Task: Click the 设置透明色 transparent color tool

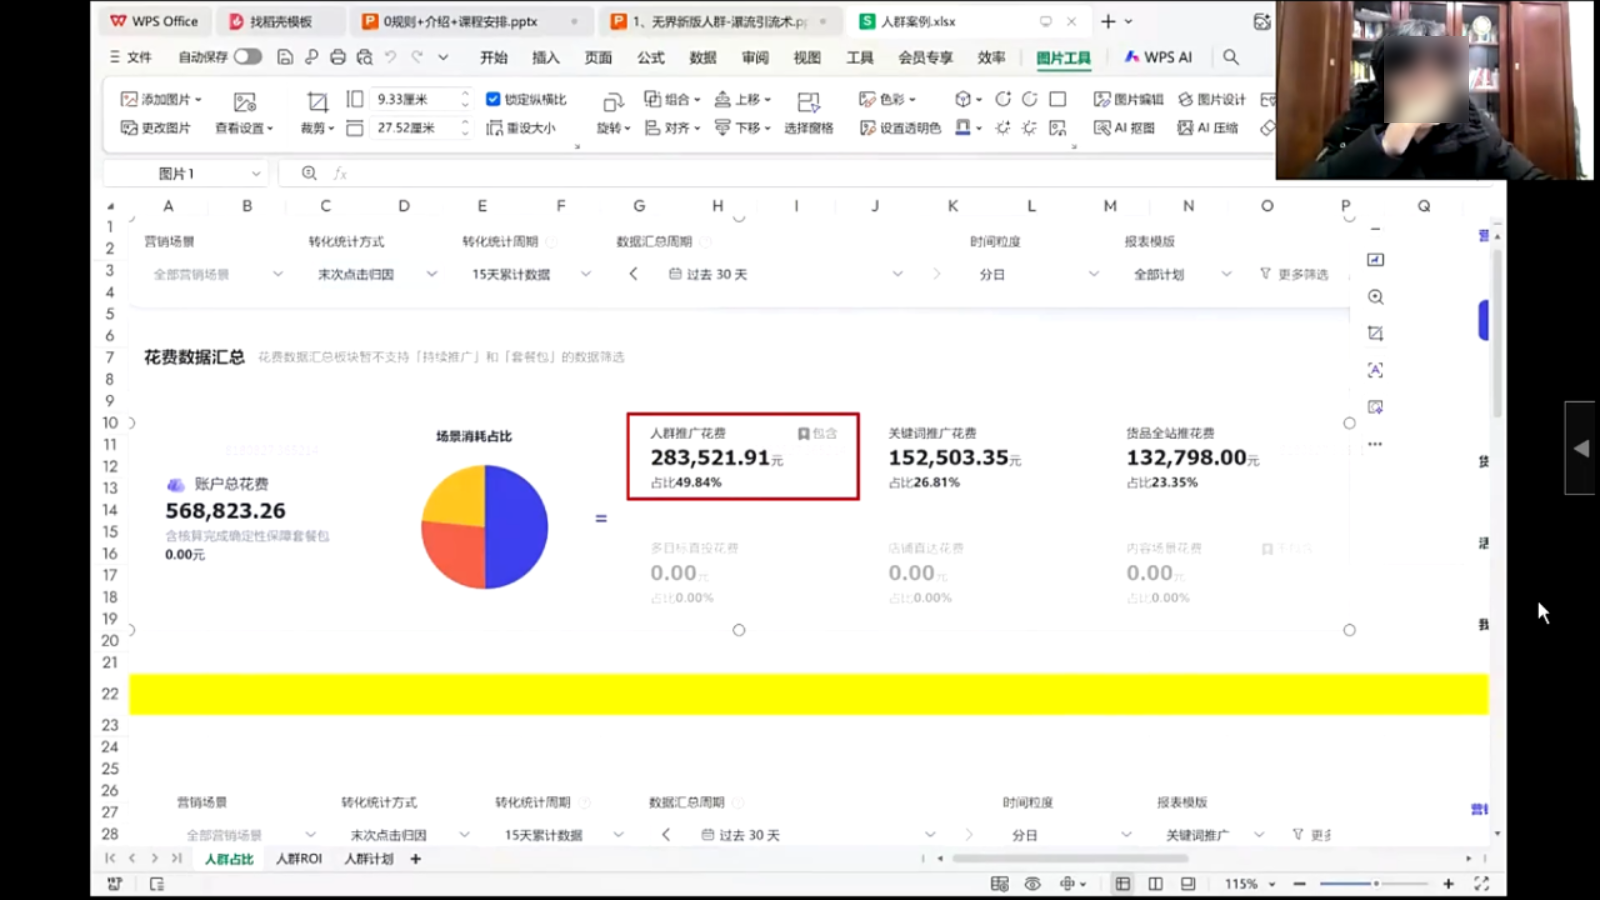Action: pyautogui.click(x=900, y=128)
